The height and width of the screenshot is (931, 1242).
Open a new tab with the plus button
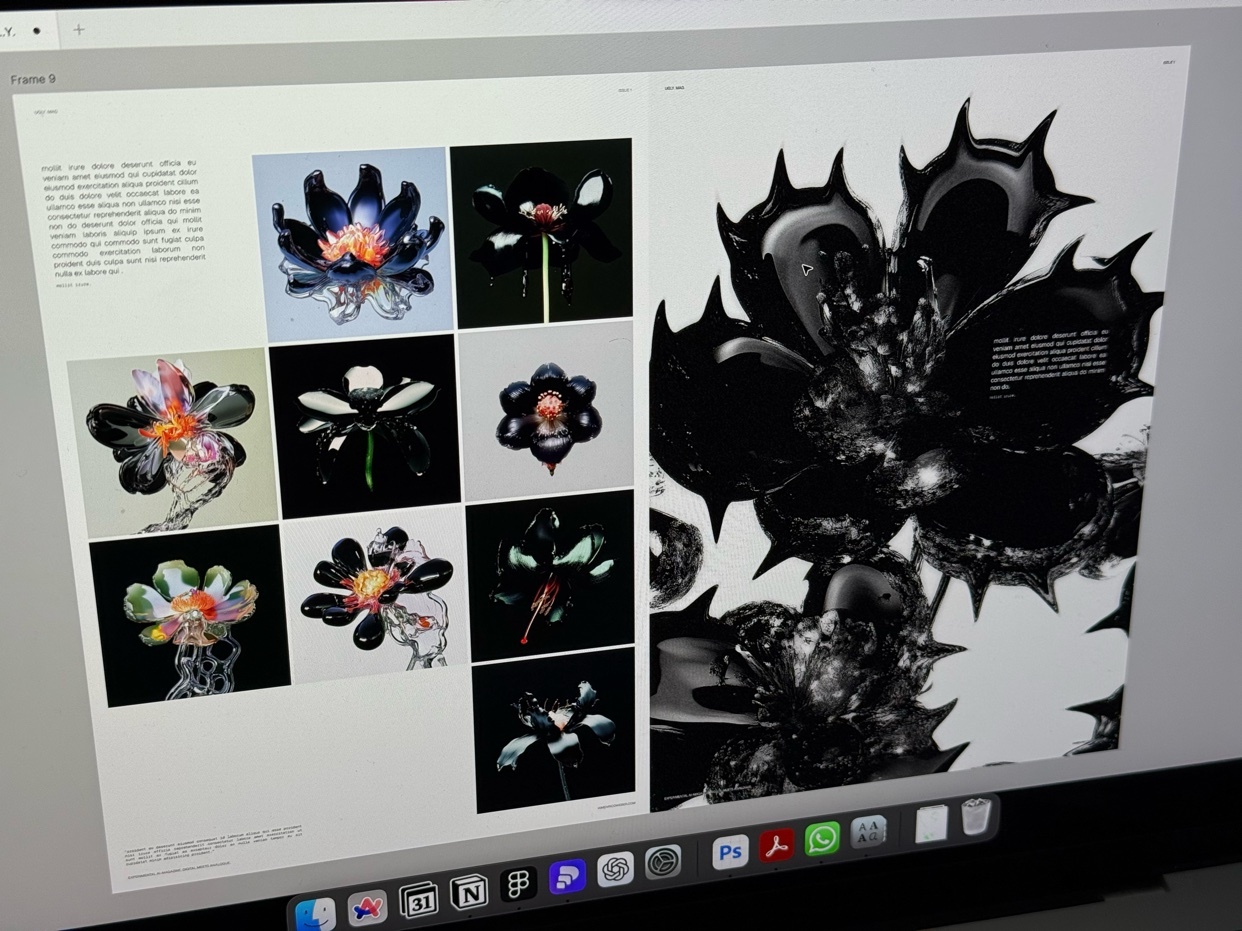79,29
